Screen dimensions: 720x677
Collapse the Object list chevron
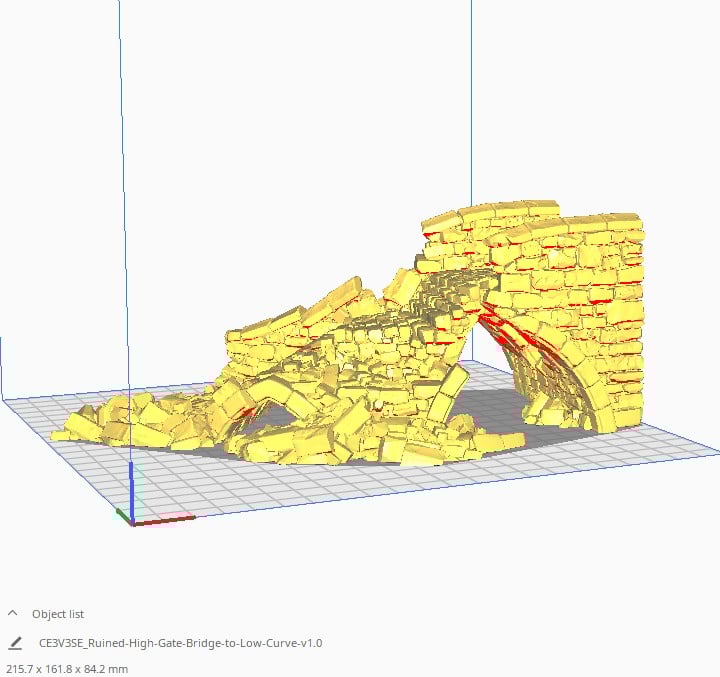pyautogui.click(x=13, y=614)
